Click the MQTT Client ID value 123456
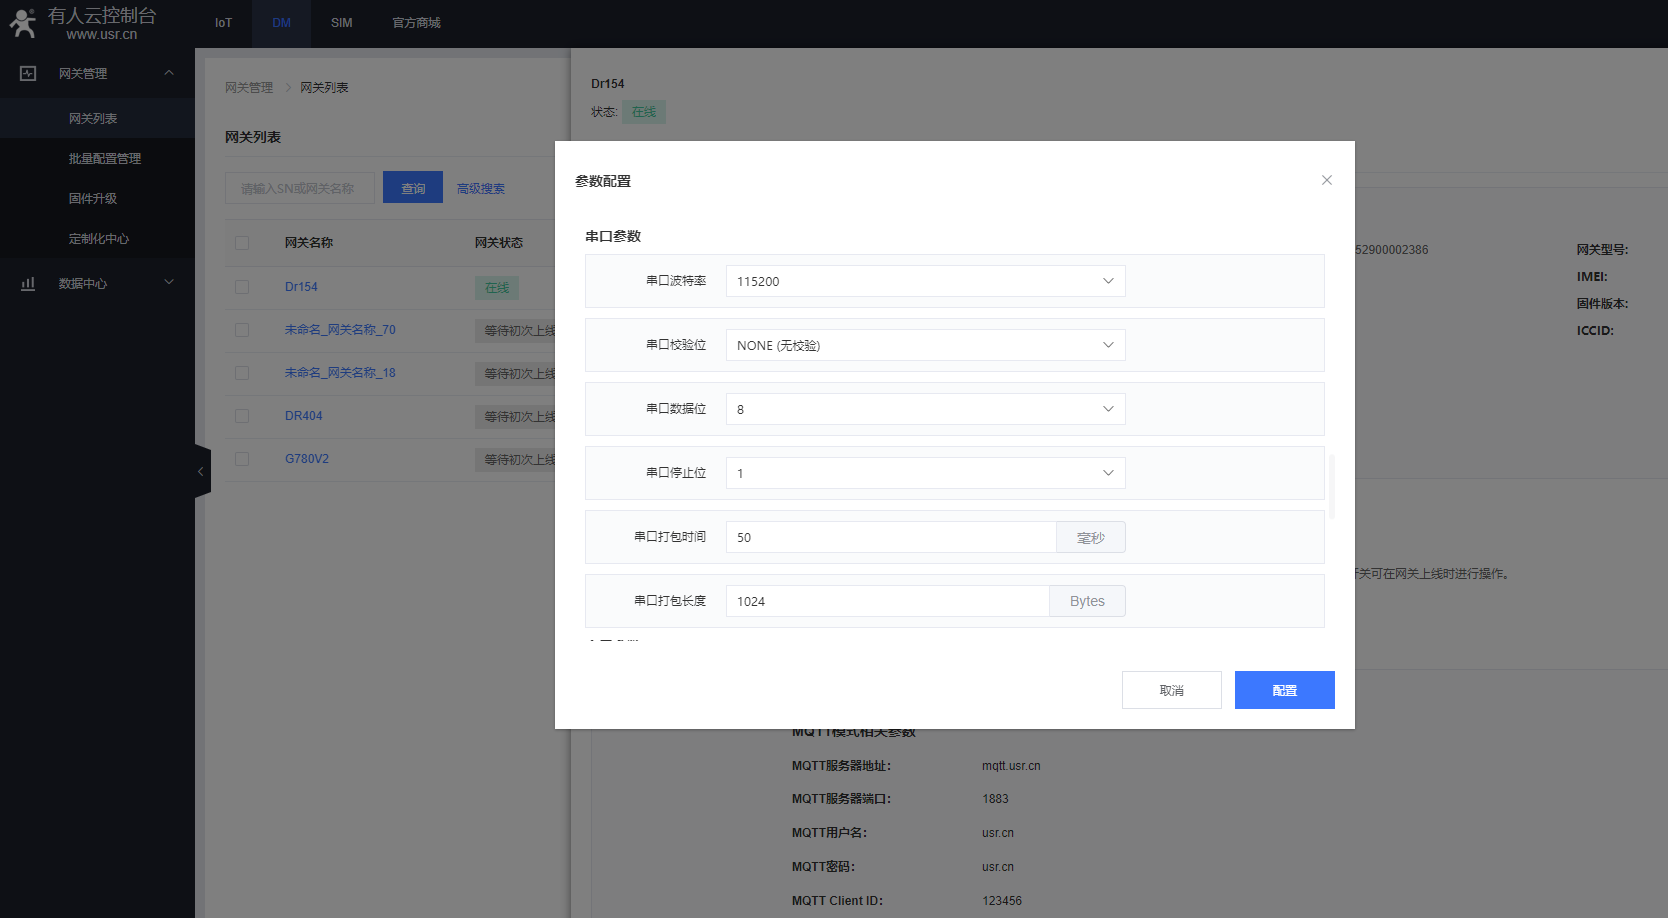1668x918 pixels. pyautogui.click(x=1002, y=901)
